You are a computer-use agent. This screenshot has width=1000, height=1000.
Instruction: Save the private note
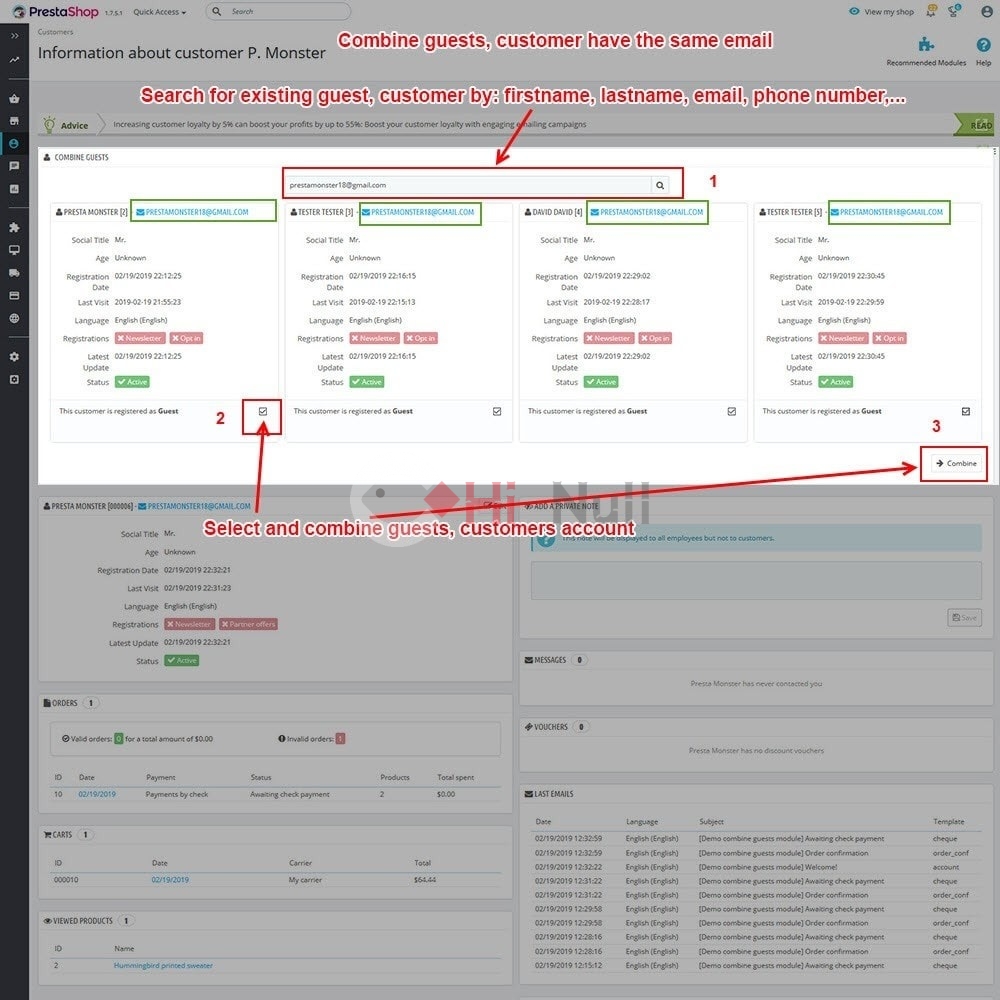[x=964, y=617]
